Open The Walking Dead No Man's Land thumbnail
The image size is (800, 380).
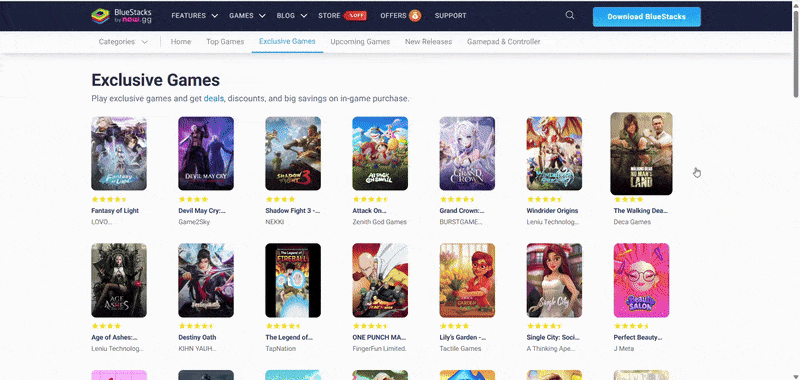tap(641, 154)
